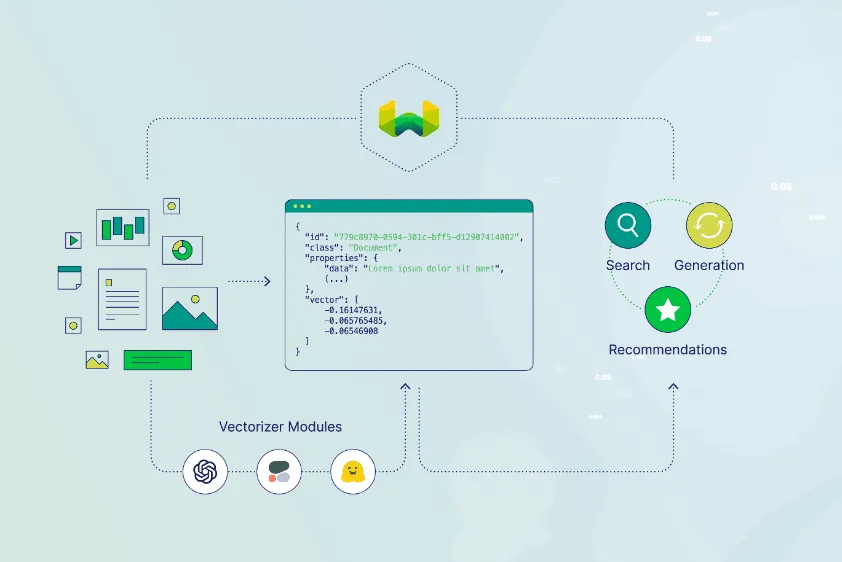Select the Recommendations star icon
The image size is (842, 562).
click(x=667, y=310)
